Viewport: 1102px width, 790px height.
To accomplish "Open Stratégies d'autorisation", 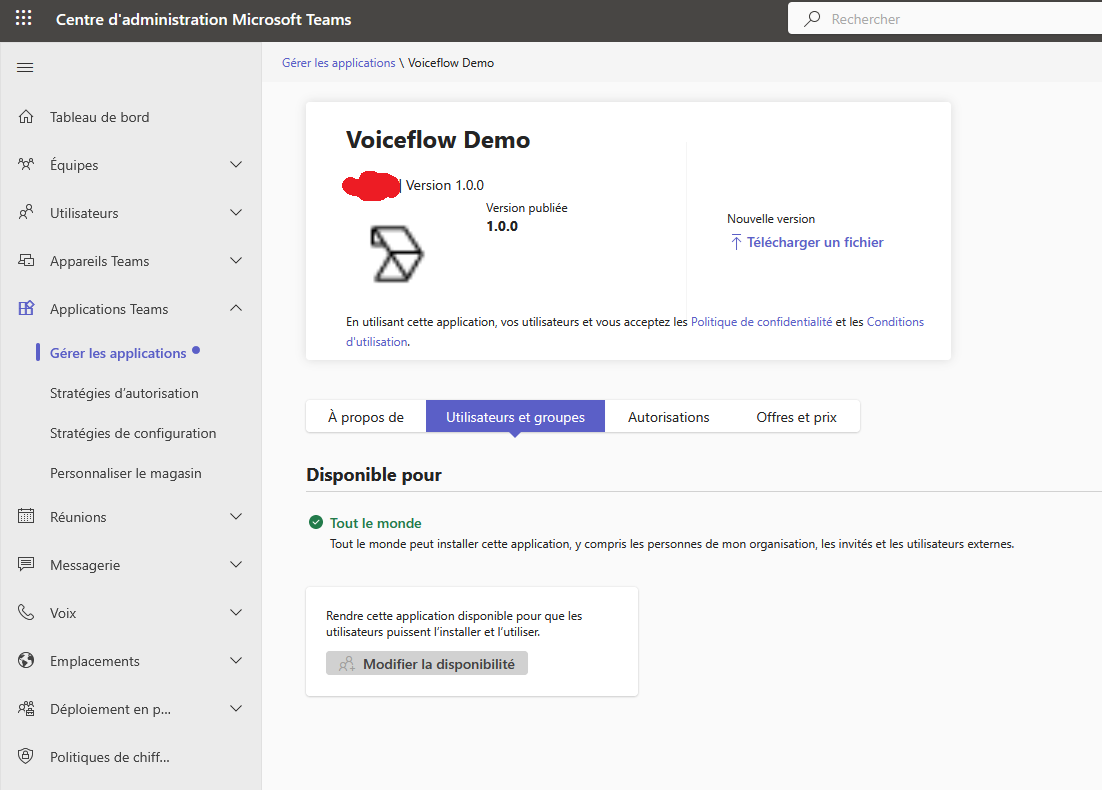I will [124, 393].
